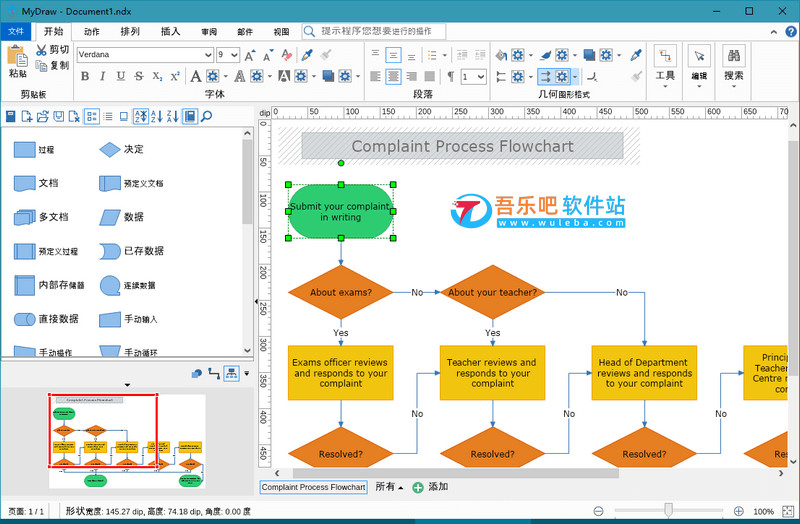
Task: Select the 决定 decision shape in library
Action: (121, 149)
